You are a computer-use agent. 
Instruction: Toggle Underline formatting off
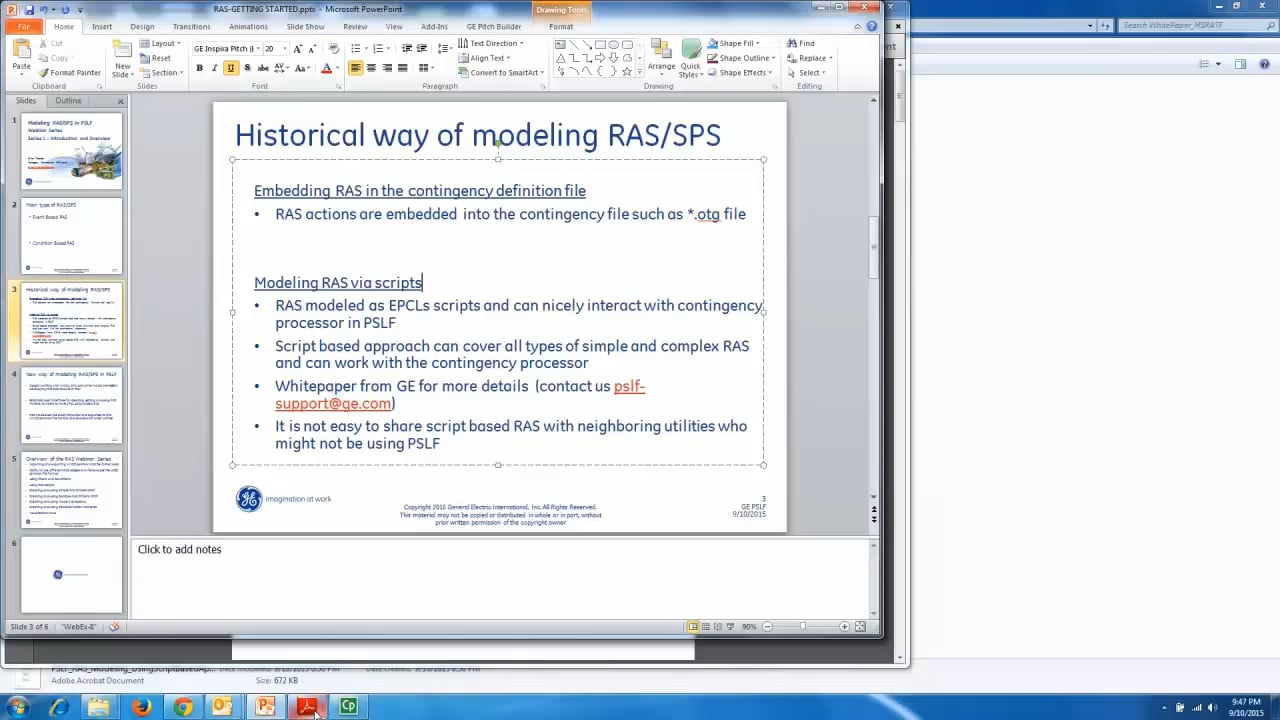[231, 68]
